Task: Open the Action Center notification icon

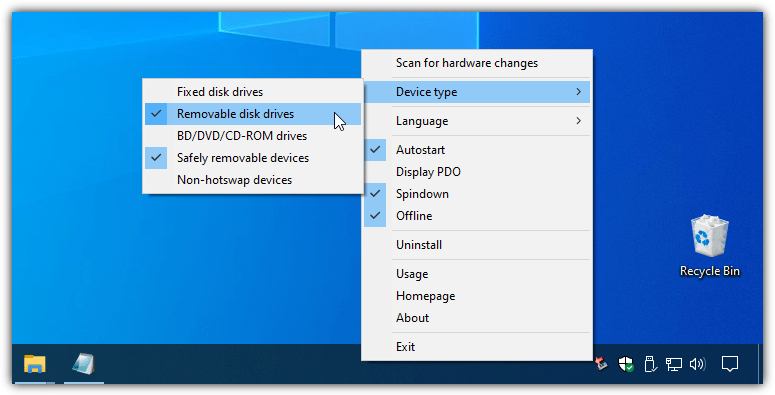Action: 730,364
